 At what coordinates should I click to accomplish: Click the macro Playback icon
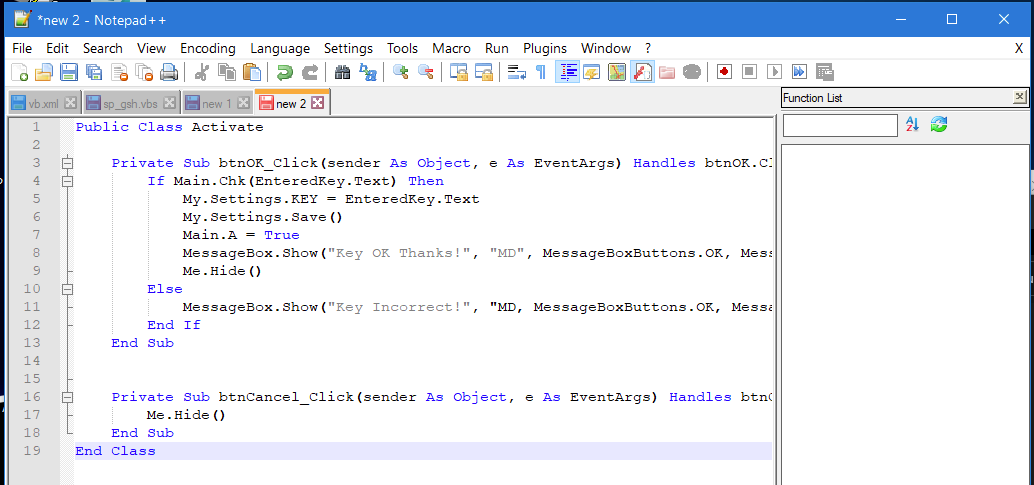pos(774,72)
